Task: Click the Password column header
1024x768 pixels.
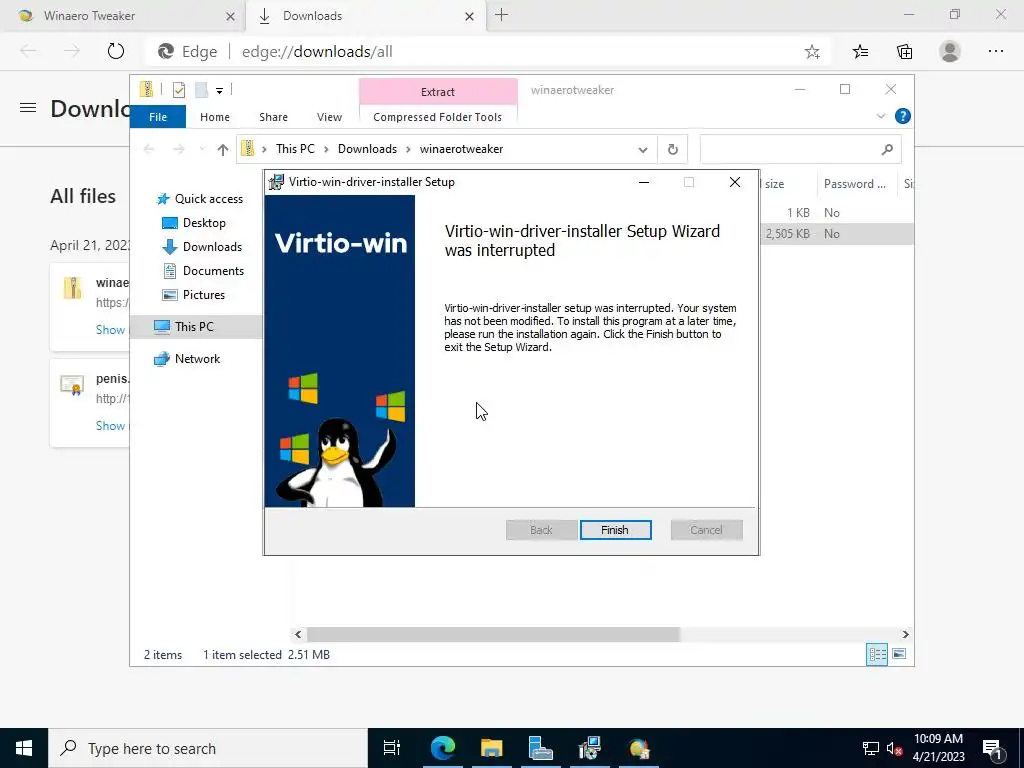Action: [855, 184]
